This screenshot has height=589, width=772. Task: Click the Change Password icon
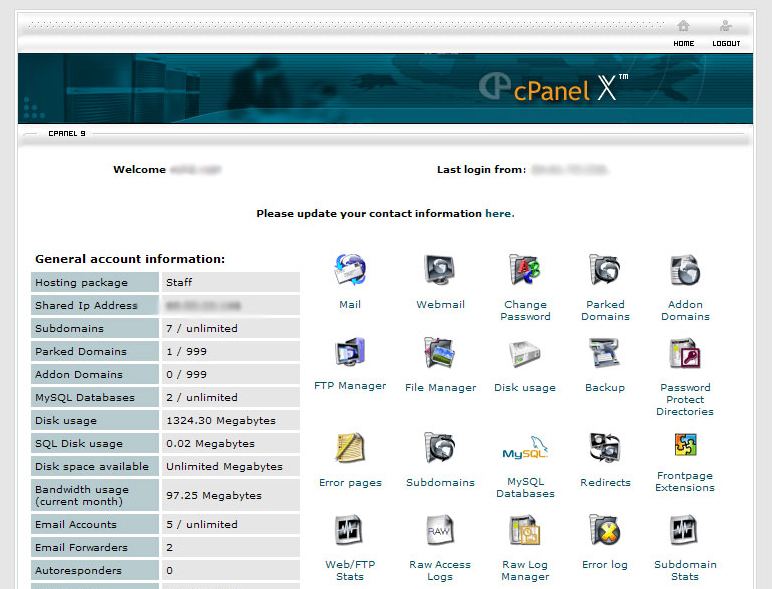pyautogui.click(x=525, y=271)
